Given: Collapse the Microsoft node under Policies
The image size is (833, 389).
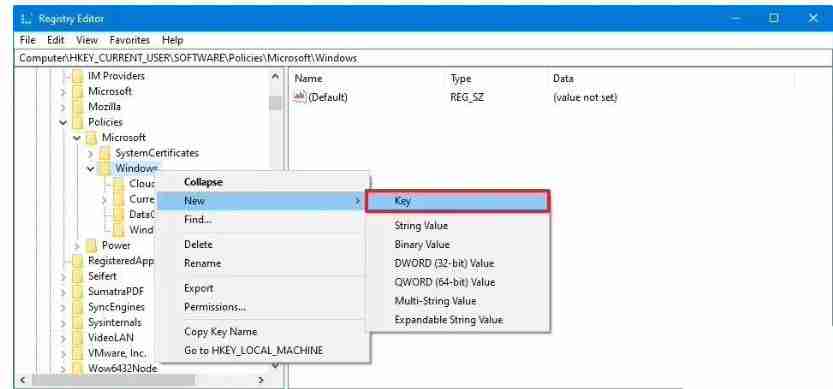Looking at the screenshot, I should 77,138.
